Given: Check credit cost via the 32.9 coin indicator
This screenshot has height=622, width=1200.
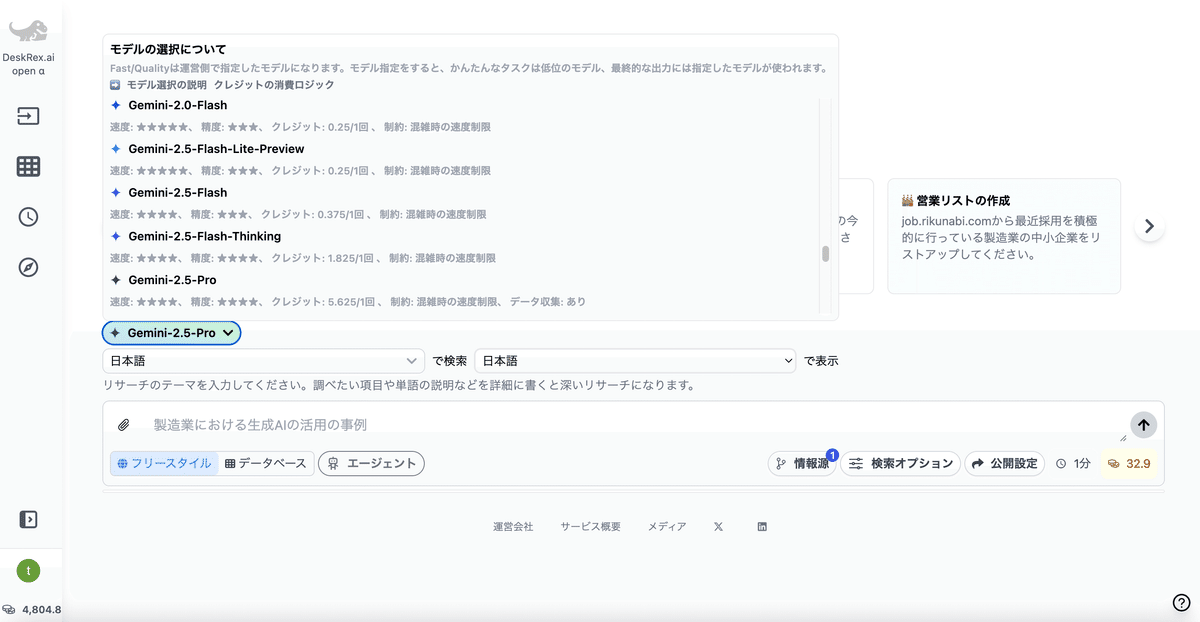Looking at the screenshot, I should coord(1128,463).
